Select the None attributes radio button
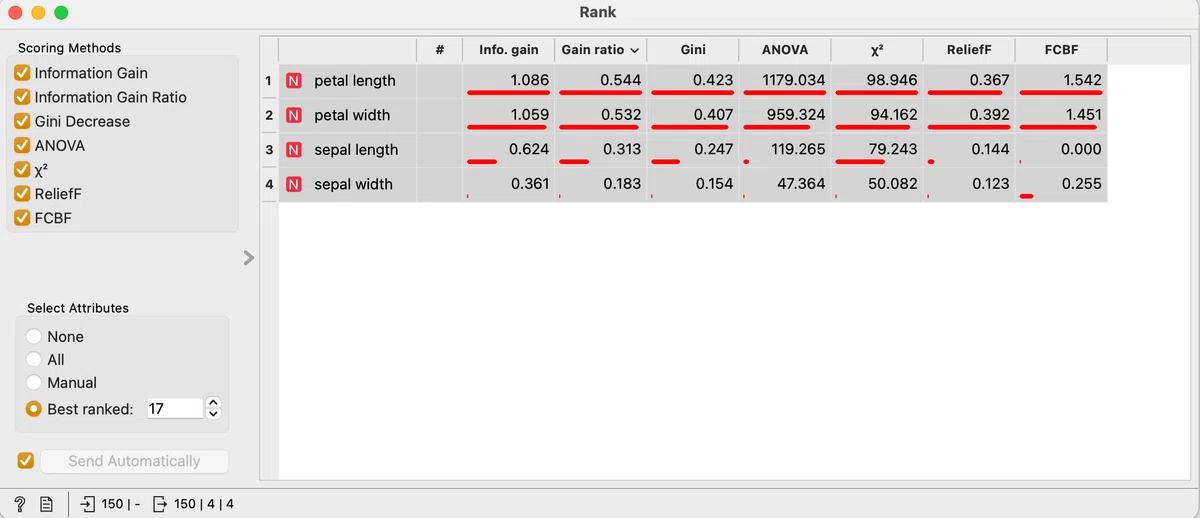 pos(35,337)
